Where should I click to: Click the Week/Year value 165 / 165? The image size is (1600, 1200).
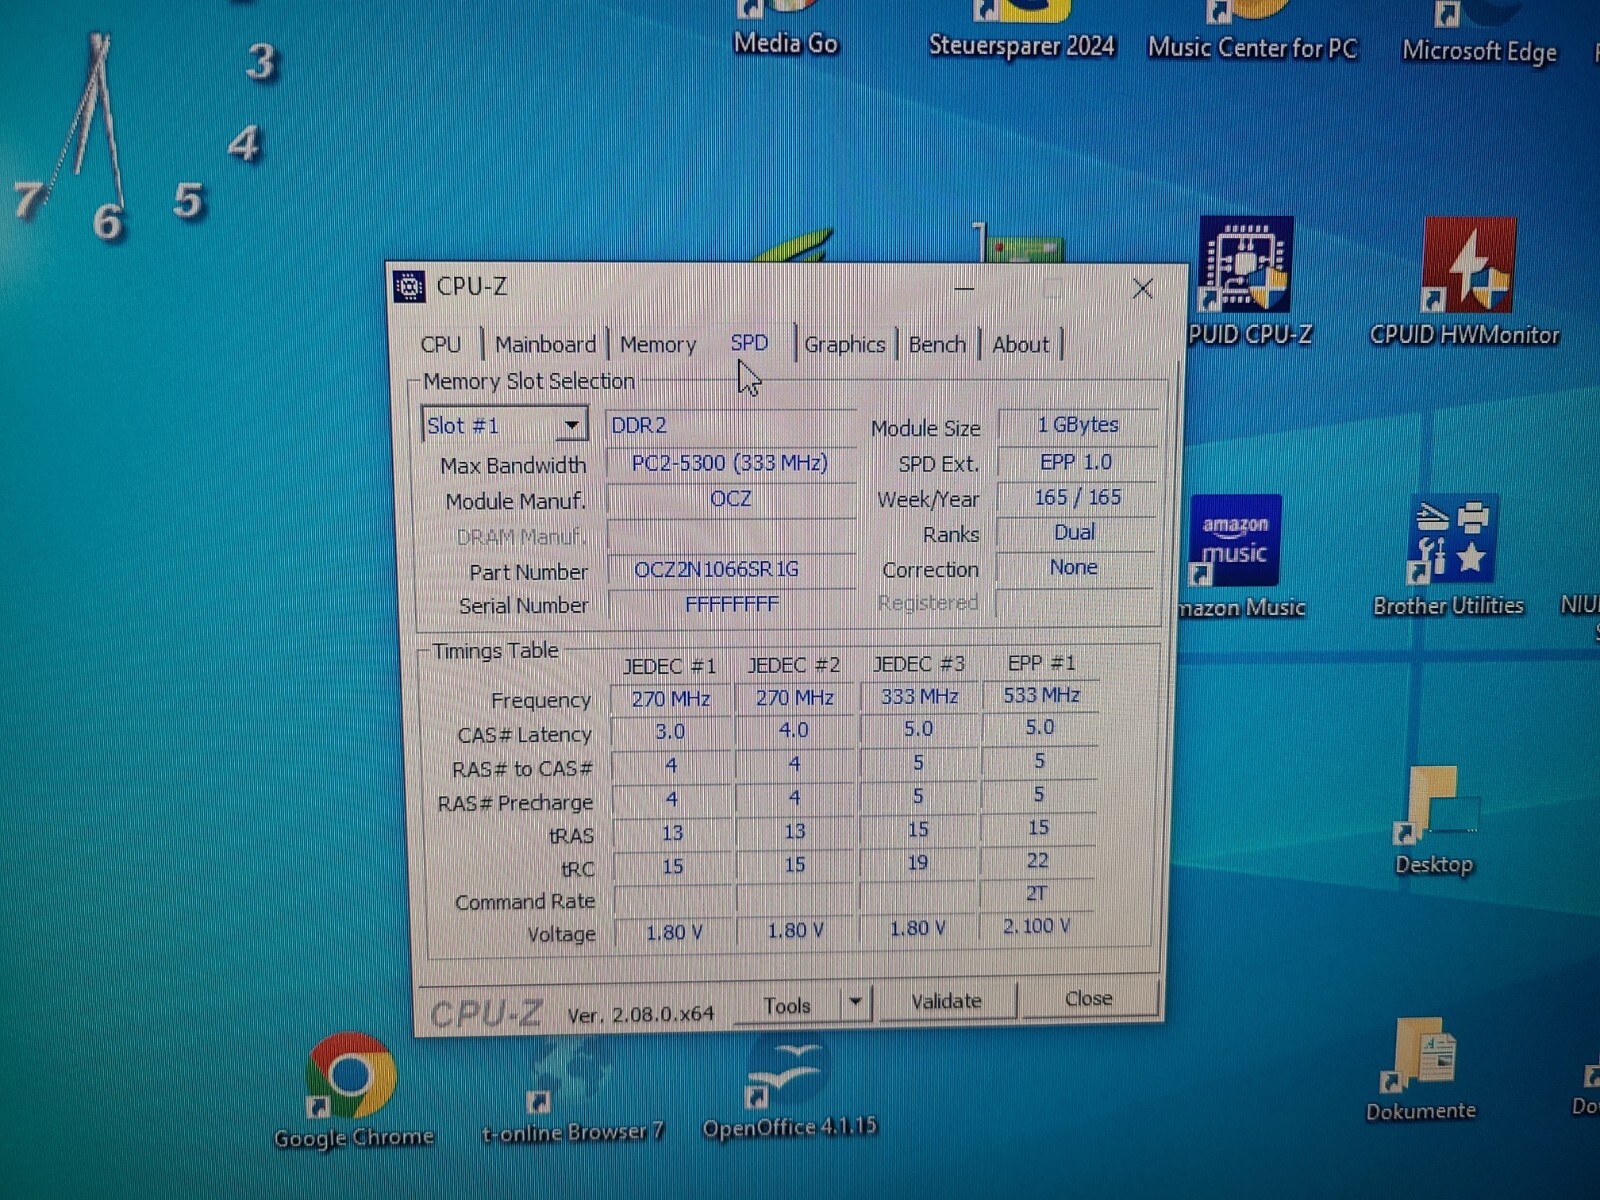1077,497
